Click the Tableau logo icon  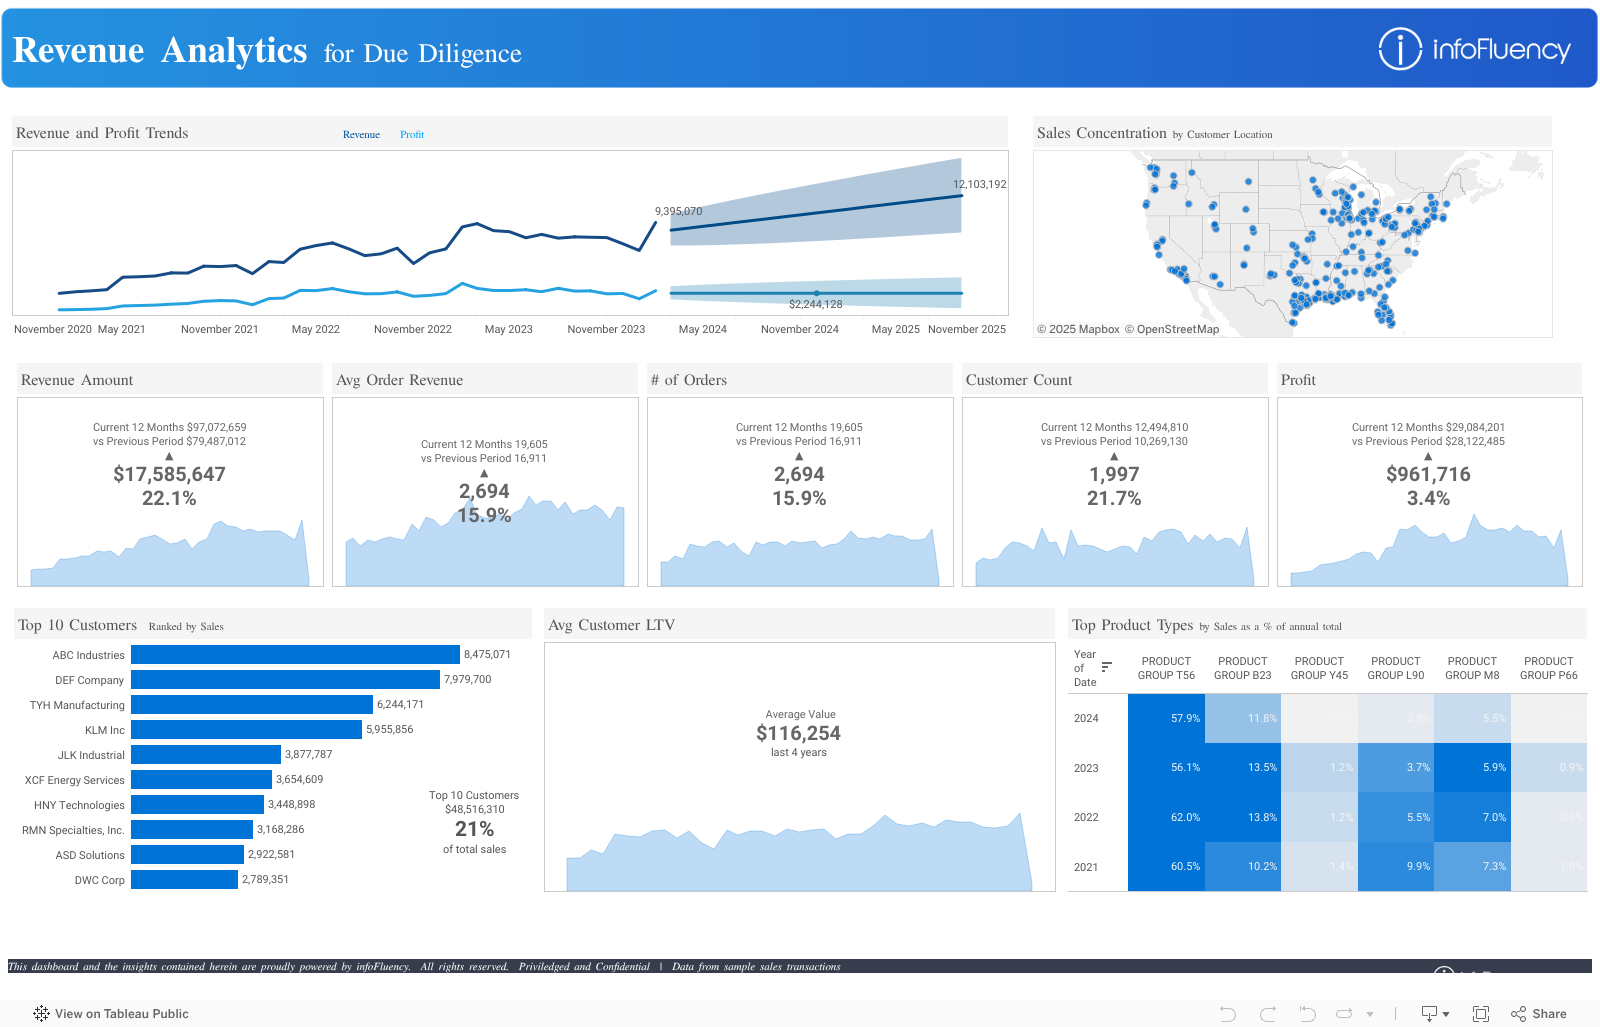41,1014
